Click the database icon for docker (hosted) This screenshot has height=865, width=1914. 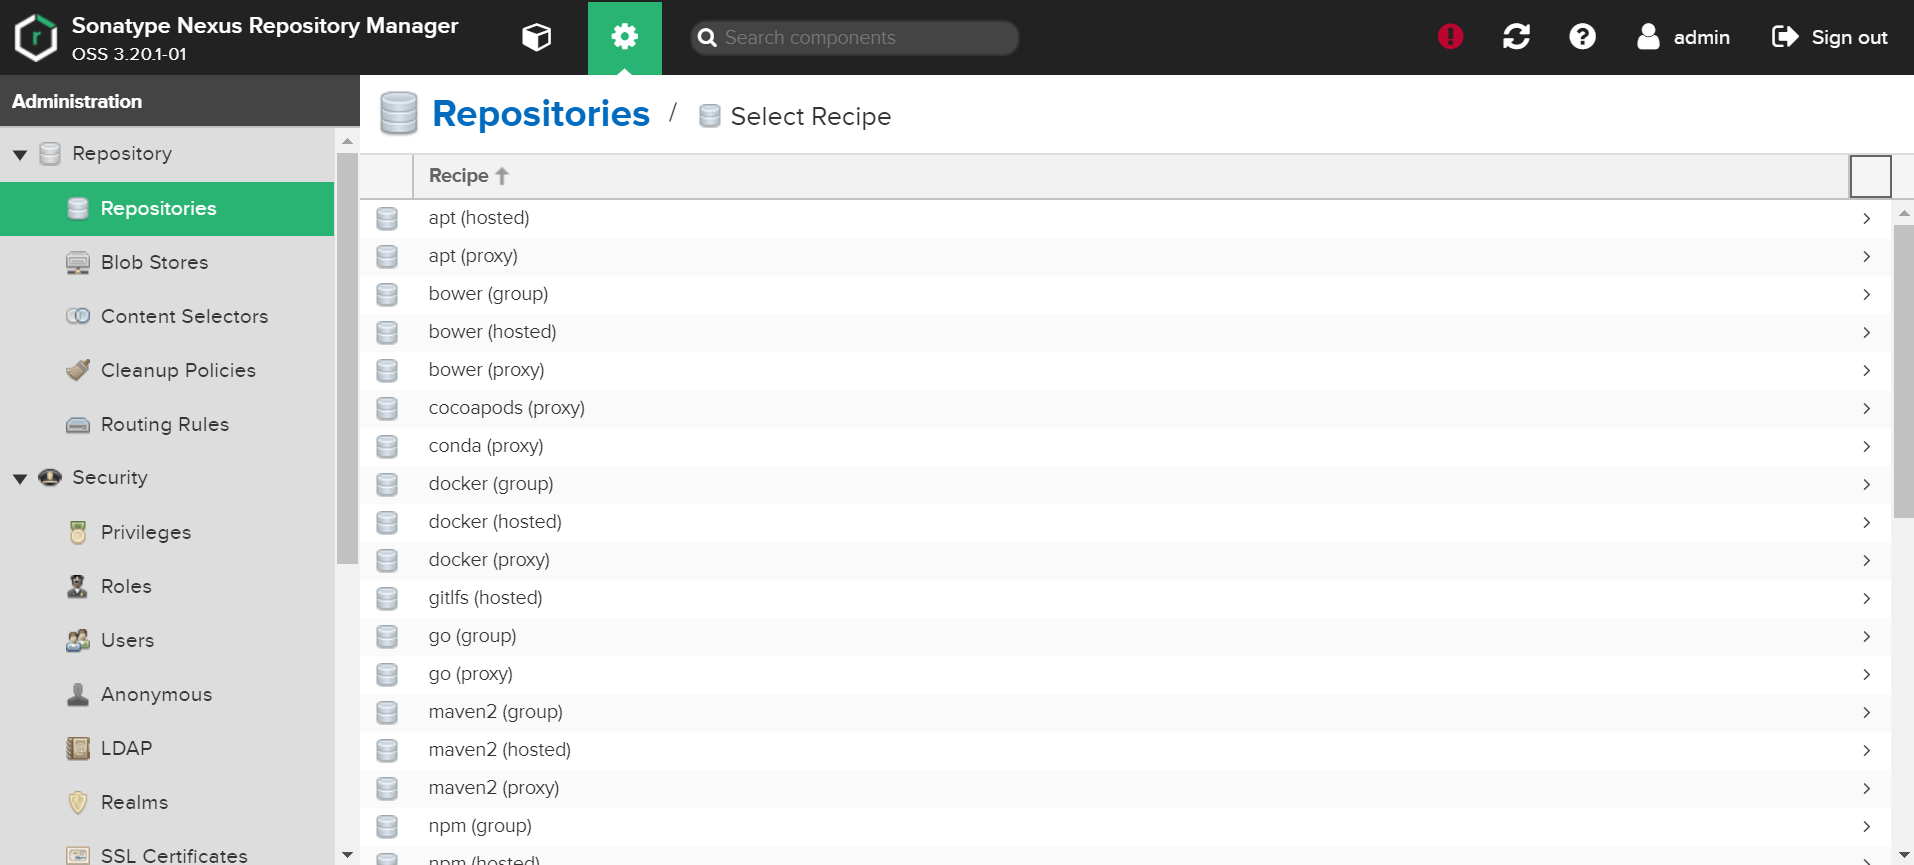click(x=387, y=522)
